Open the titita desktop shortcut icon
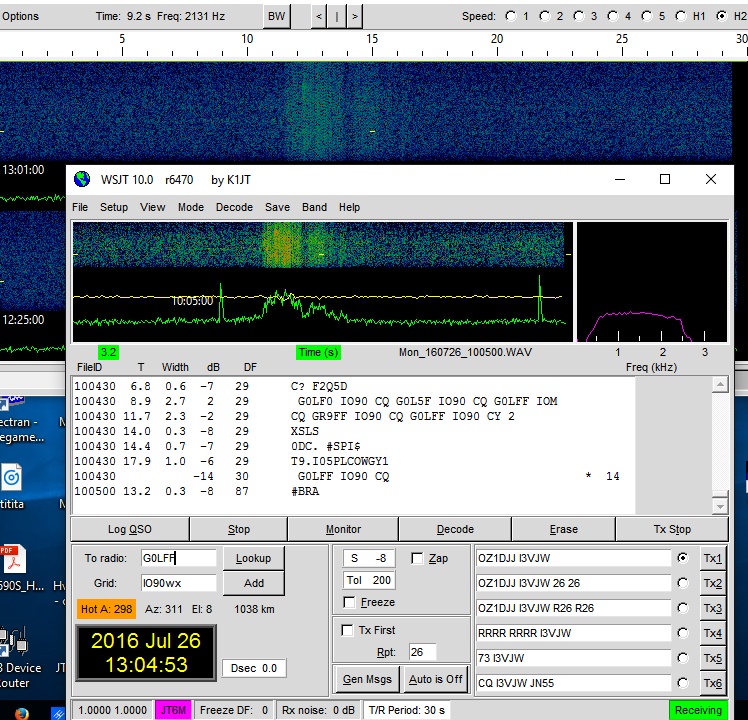748x720 pixels. [x=11, y=477]
